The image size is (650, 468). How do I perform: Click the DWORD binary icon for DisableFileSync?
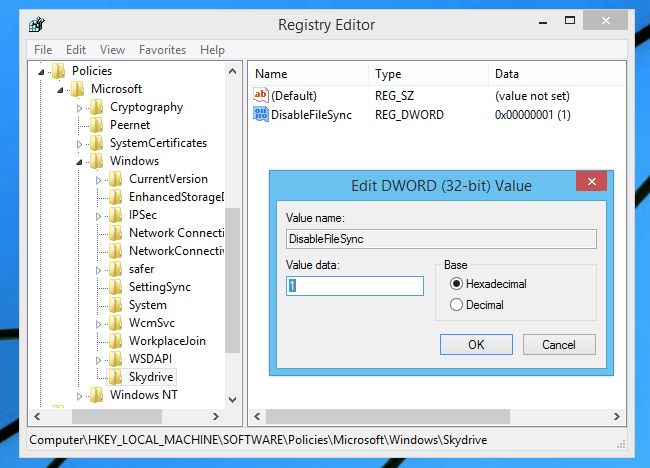click(x=261, y=114)
